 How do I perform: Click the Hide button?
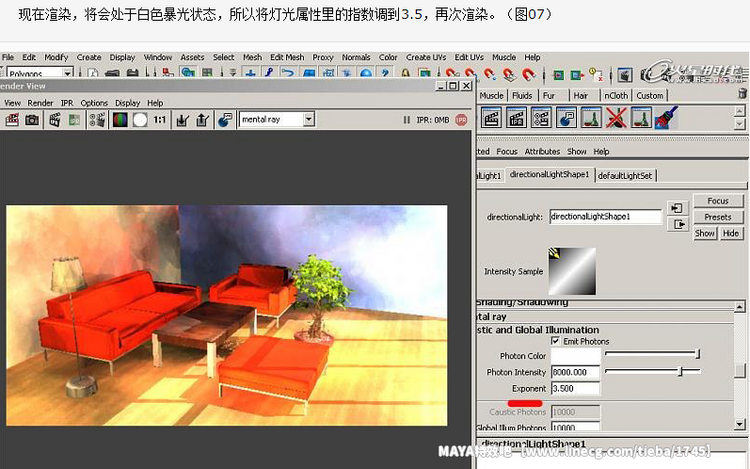coord(730,233)
